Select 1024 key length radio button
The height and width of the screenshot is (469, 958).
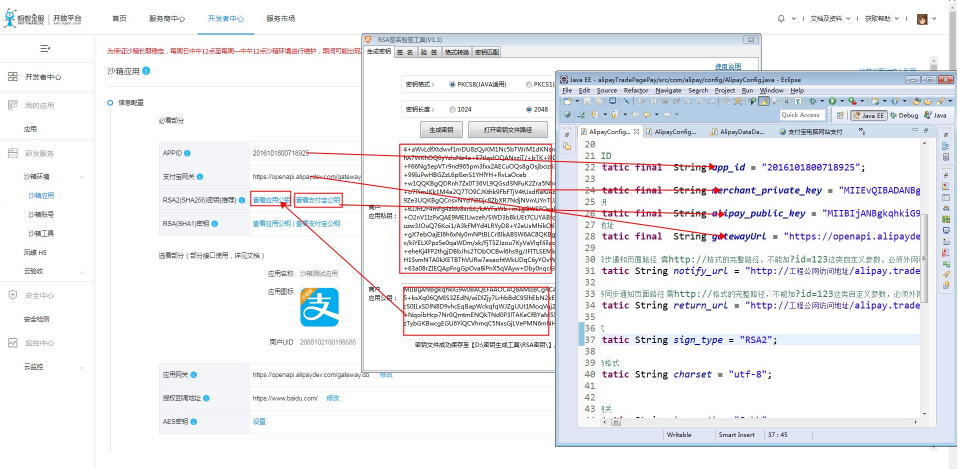click(452, 110)
